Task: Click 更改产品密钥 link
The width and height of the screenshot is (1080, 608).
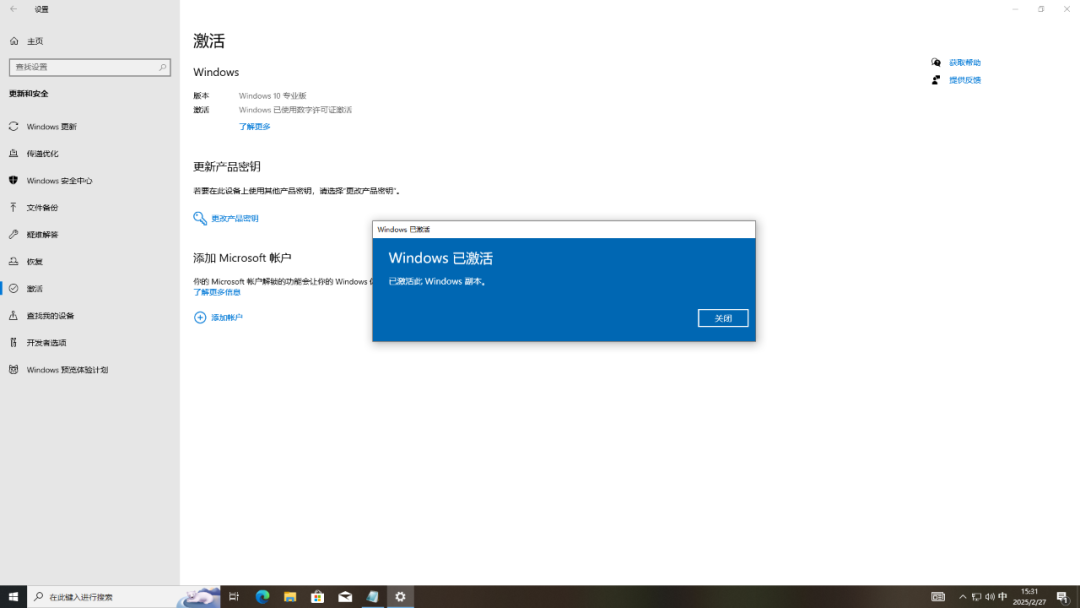Action: point(234,218)
